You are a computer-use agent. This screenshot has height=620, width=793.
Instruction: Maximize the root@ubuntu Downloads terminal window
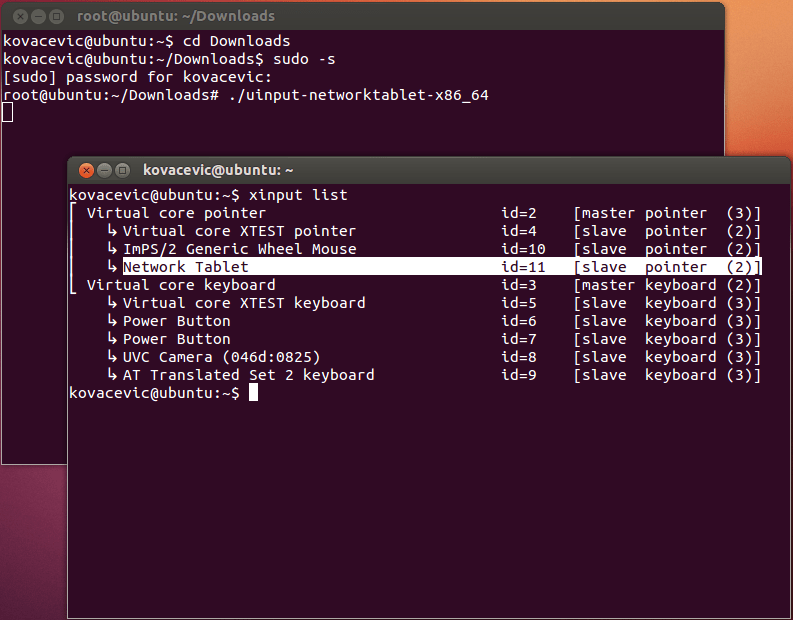point(57,17)
